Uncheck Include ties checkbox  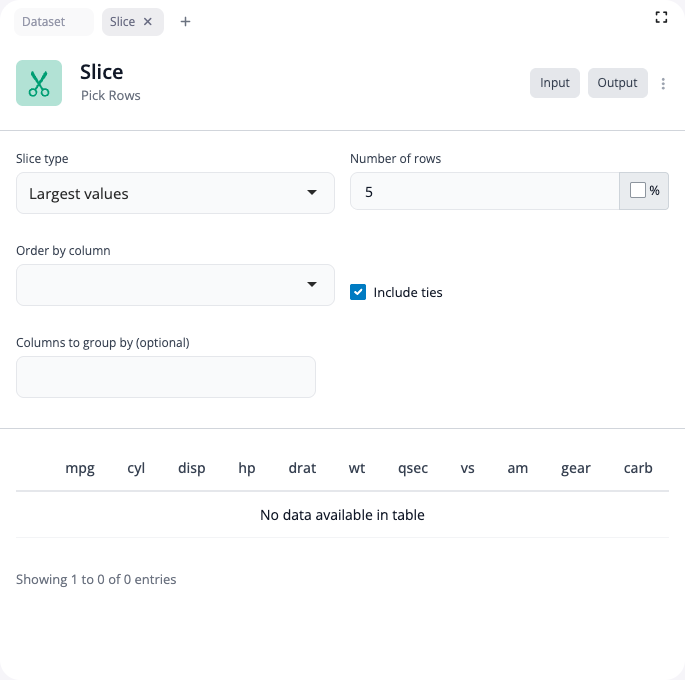[x=358, y=292]
